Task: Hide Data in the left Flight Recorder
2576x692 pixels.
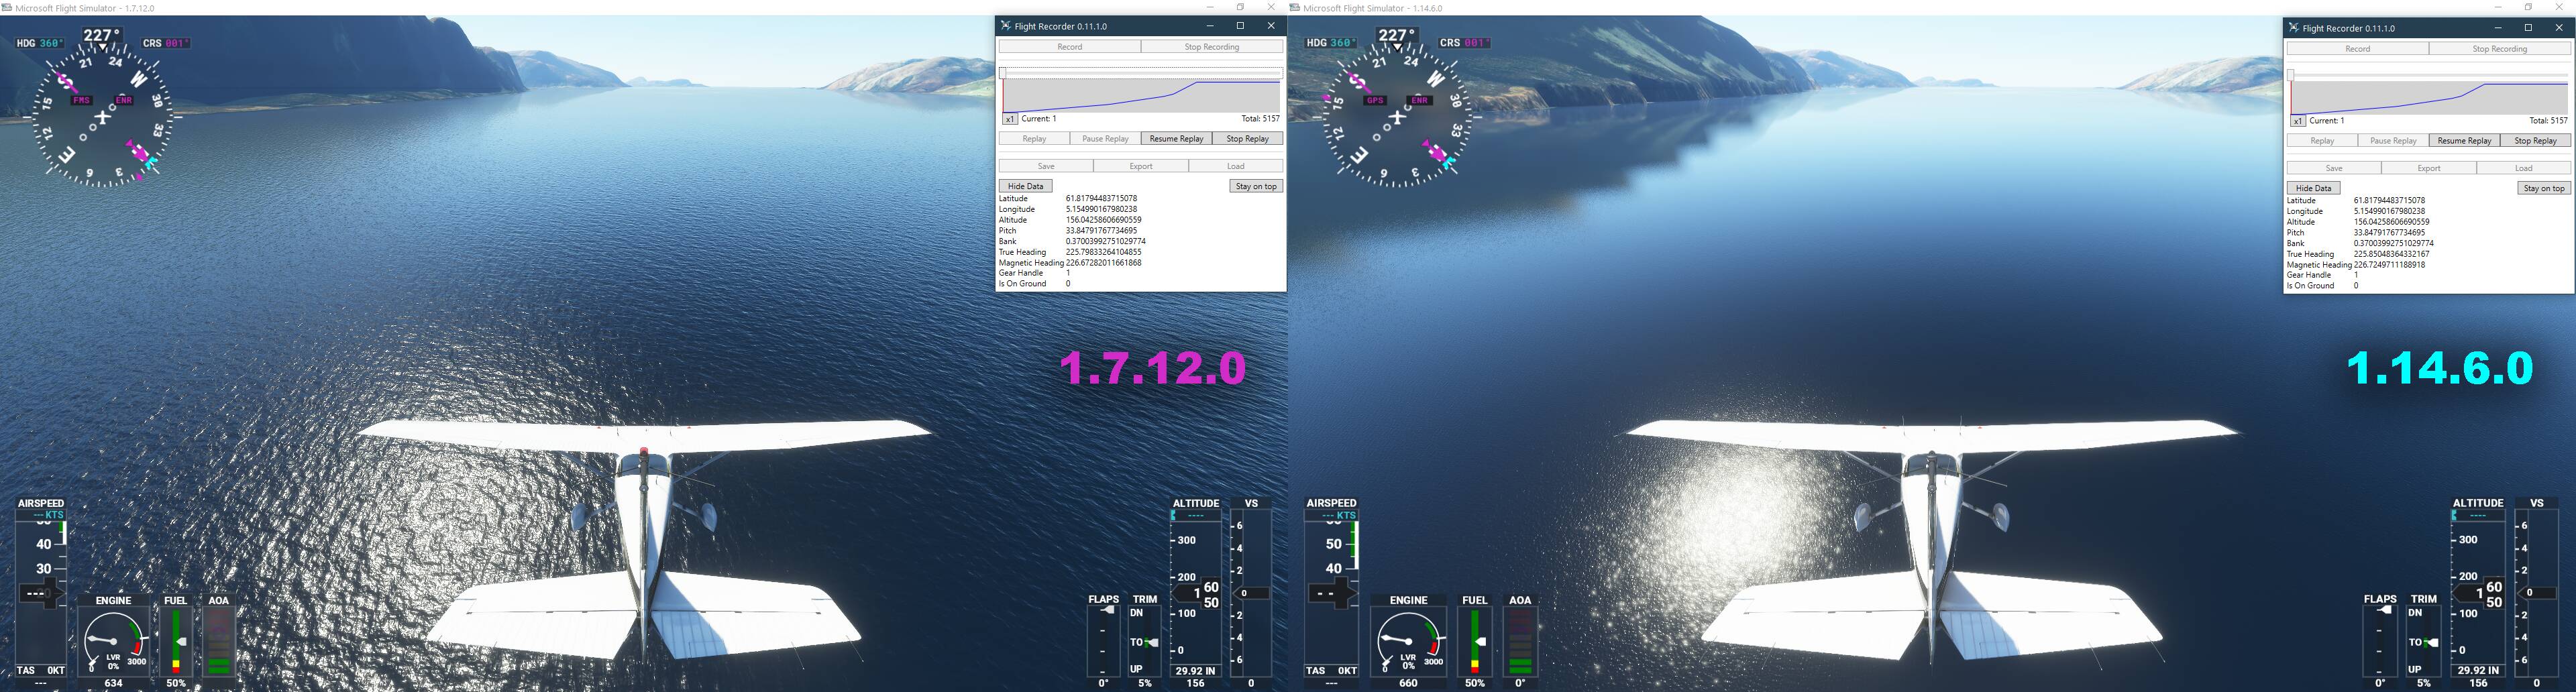Action: (x=1025, y=186)
